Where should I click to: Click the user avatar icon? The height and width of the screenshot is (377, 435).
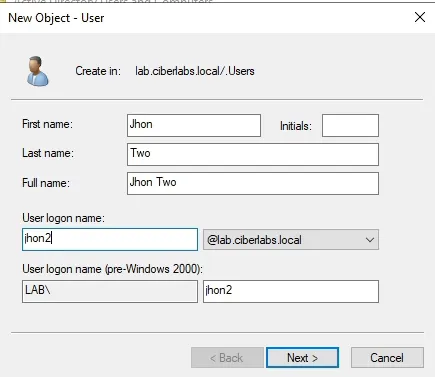[x=38, y=71]
